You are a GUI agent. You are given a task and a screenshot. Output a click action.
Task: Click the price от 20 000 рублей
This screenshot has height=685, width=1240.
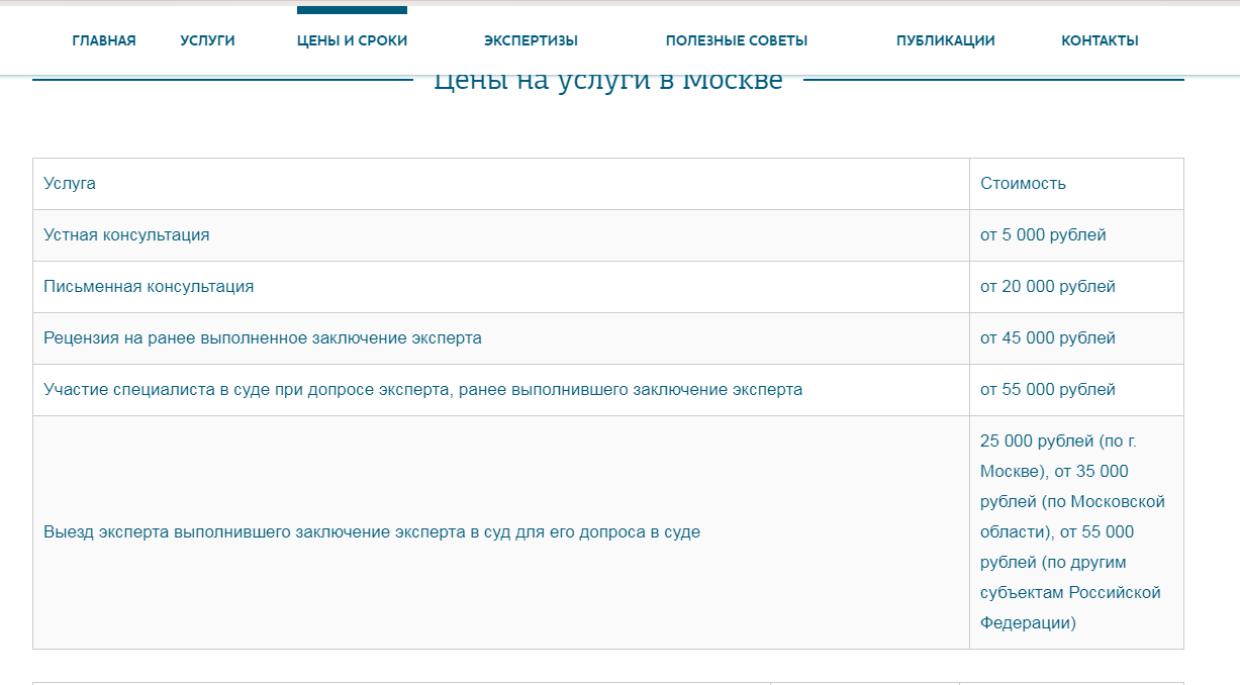tap(1047, 288)
